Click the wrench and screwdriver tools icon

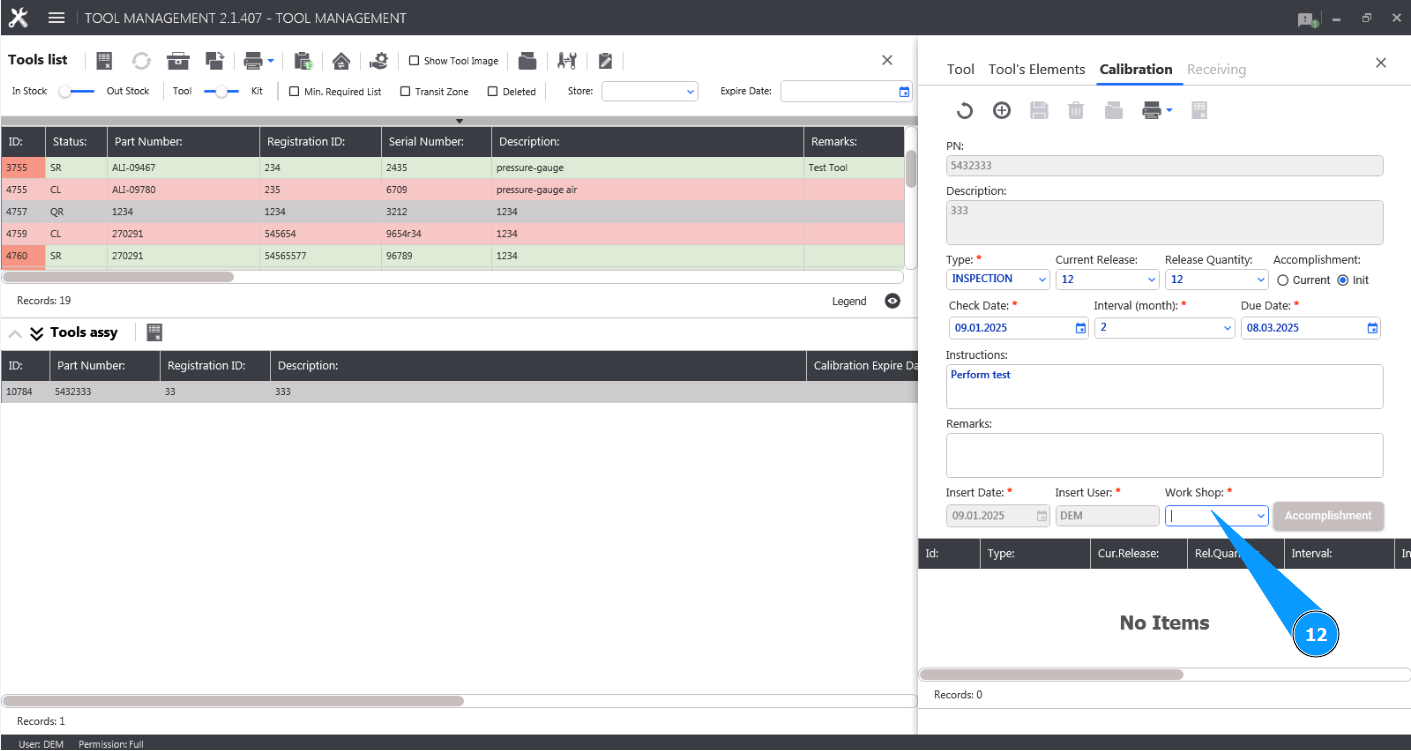567,61
